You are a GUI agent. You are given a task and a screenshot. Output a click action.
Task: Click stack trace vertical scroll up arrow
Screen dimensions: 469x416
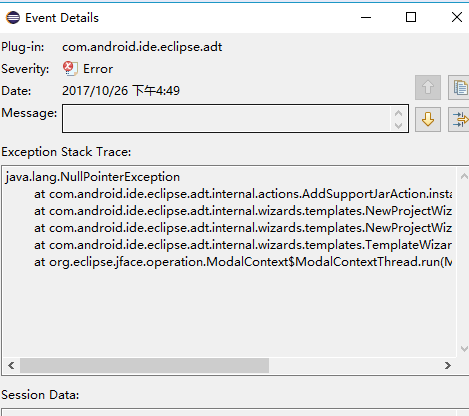click(464, 176)
